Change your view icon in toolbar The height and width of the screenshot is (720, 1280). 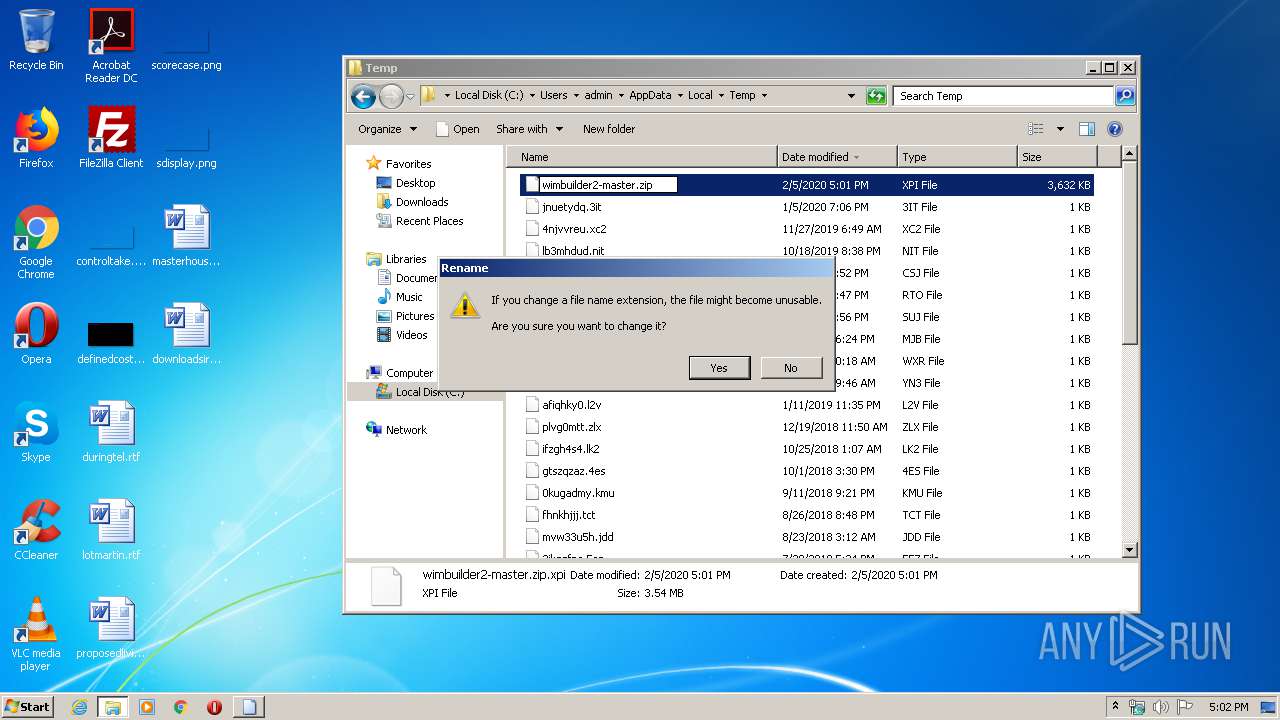1036,129
